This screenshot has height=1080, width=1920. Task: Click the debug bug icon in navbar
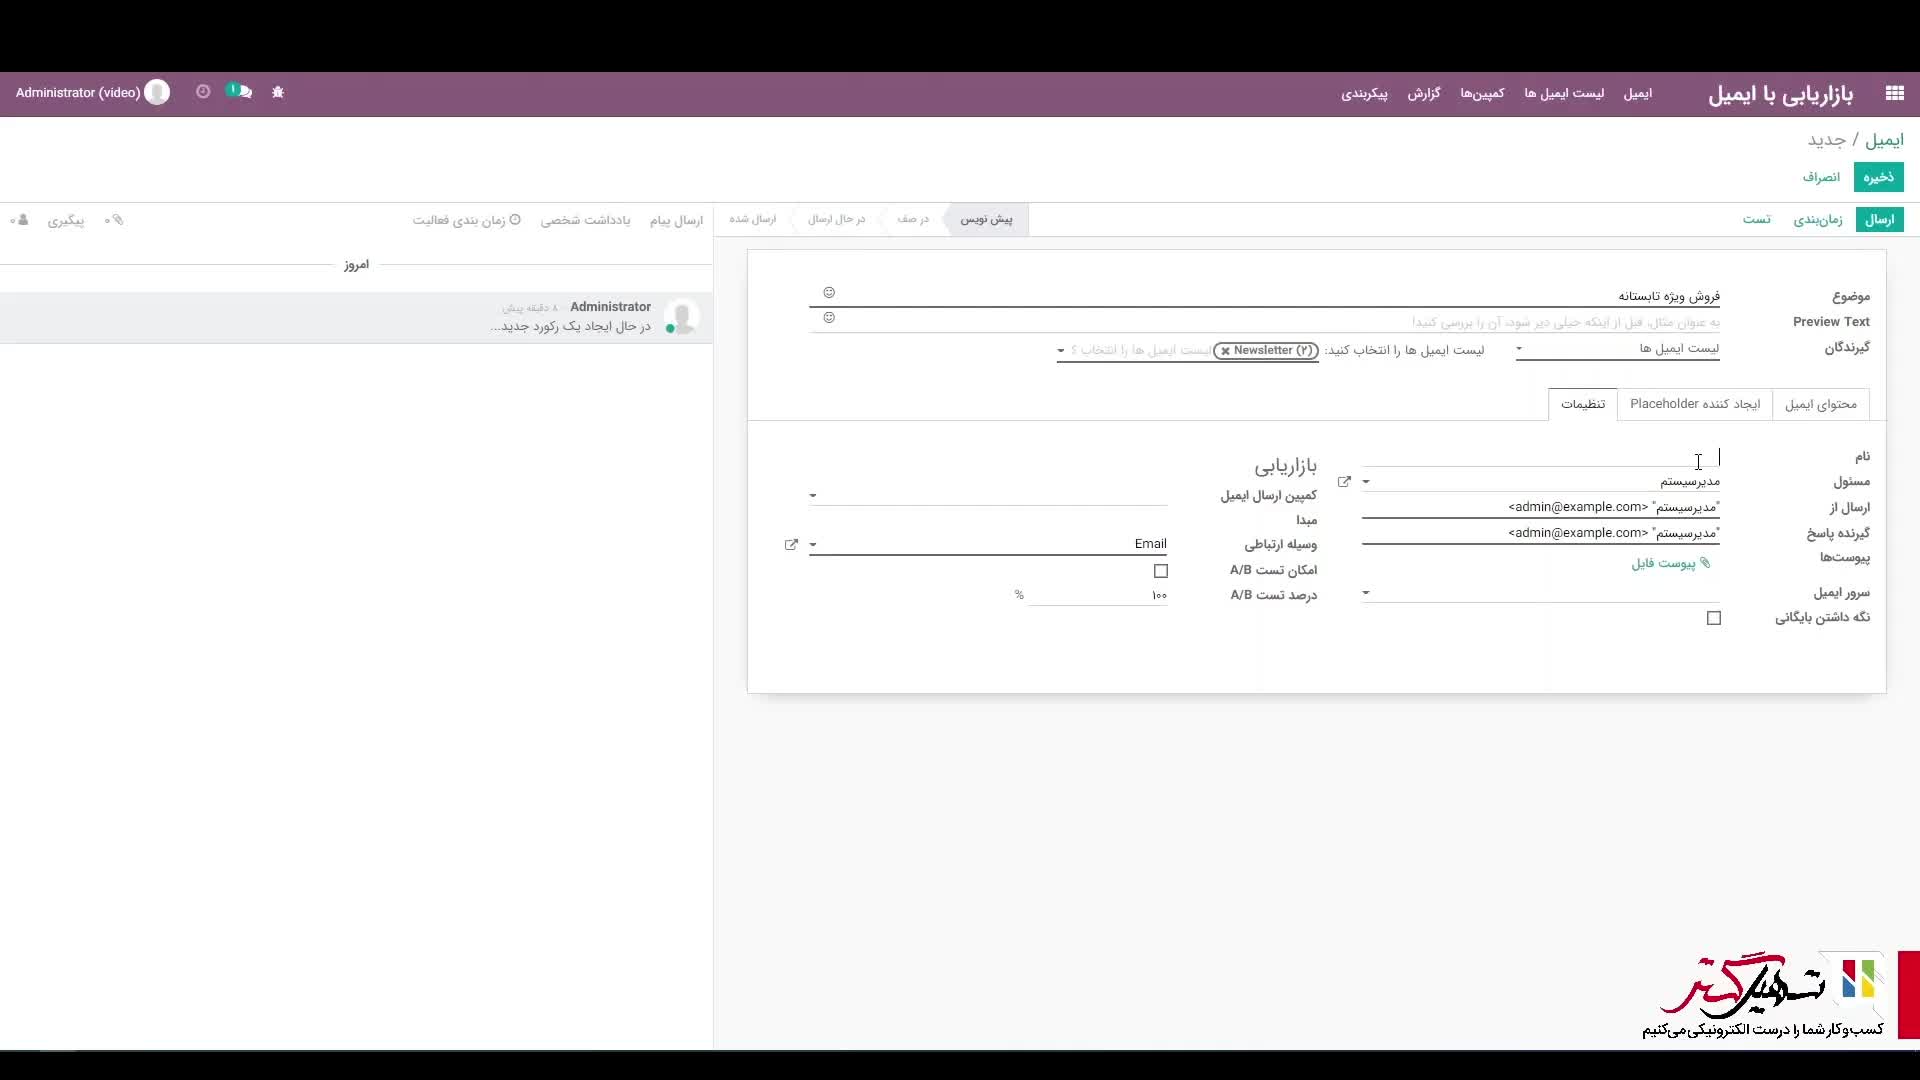(x=278, y=92)
